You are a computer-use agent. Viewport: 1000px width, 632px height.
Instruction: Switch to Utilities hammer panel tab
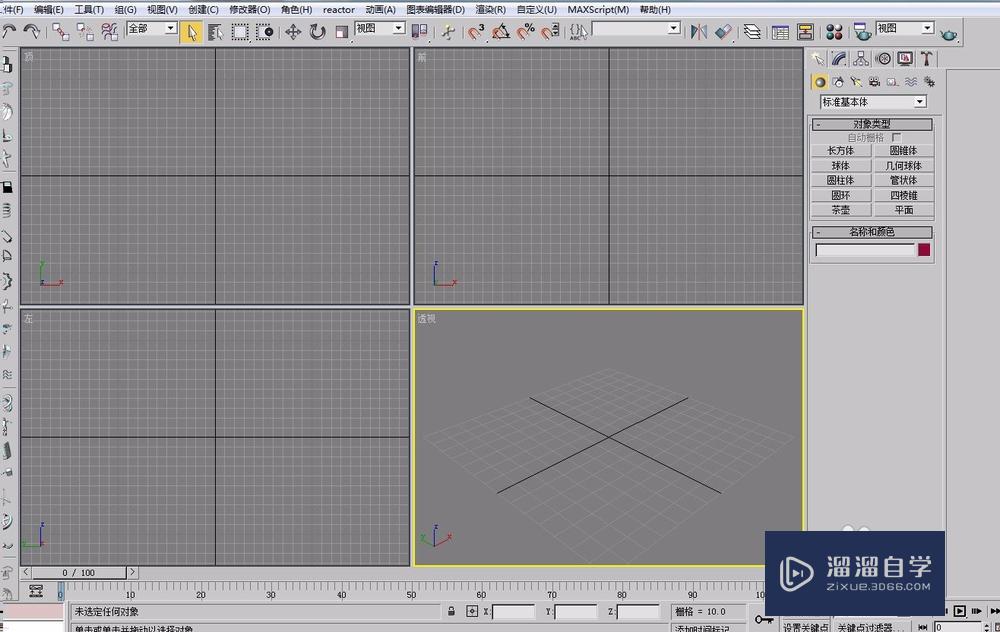coord(927,59)
